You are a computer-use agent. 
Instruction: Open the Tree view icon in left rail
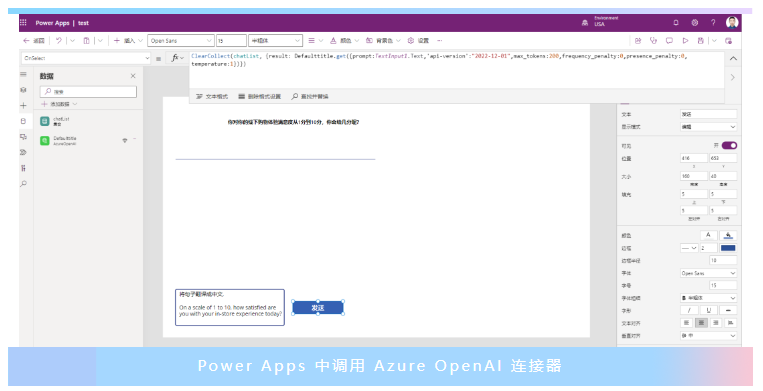click(x=23, y=90)
